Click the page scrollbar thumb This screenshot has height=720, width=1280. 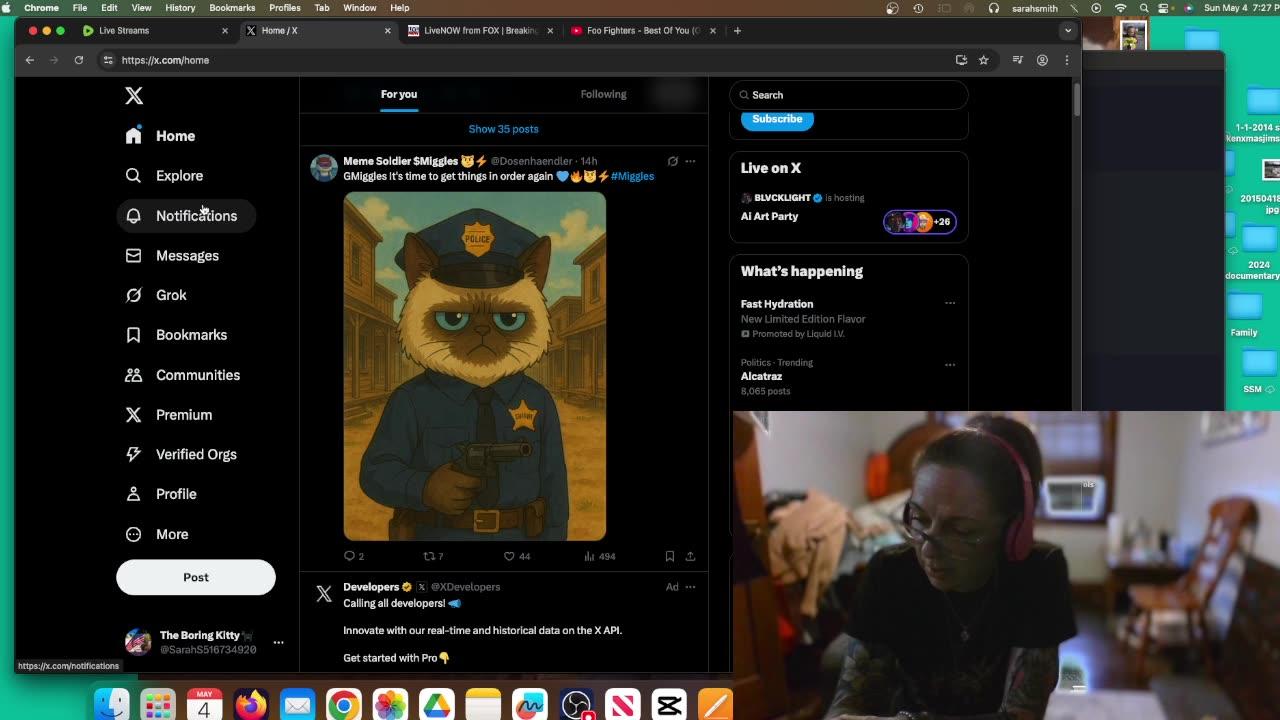click(1076, 99)
